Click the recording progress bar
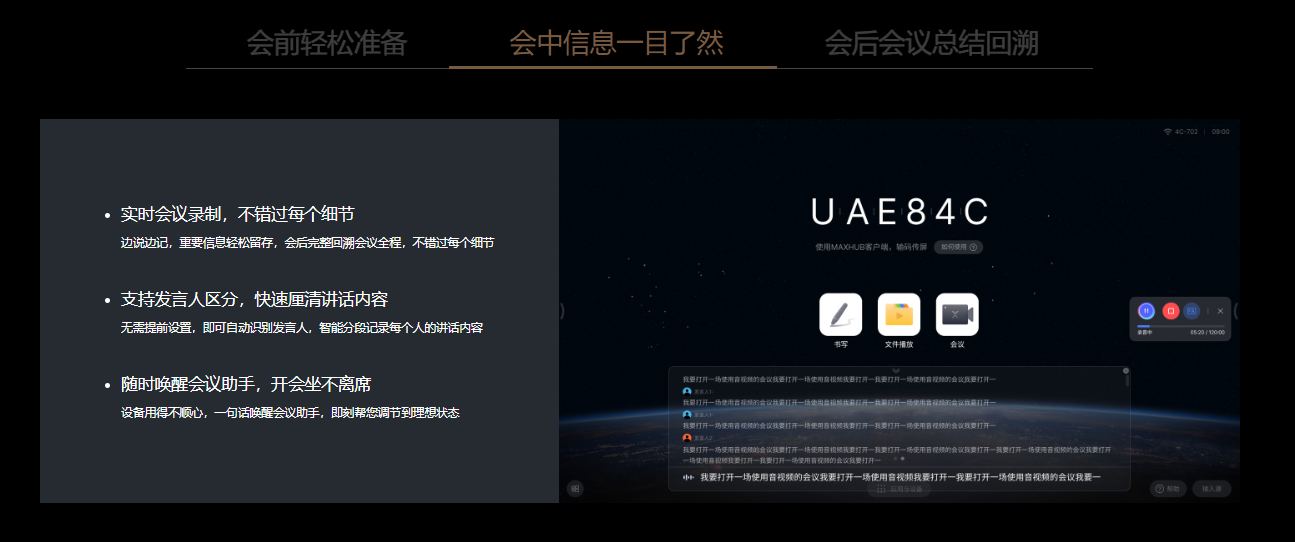Image resolution: width=1295 pixels, height=542 pixels. [1180, 326]
